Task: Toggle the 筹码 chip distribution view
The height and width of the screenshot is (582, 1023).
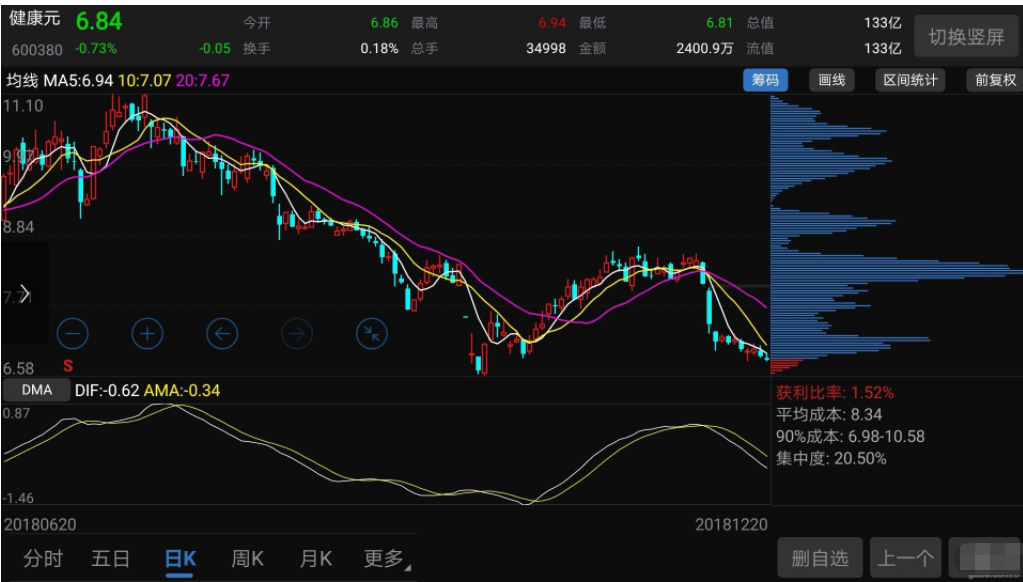Action: pyautogui.click(x=765, y=80)
